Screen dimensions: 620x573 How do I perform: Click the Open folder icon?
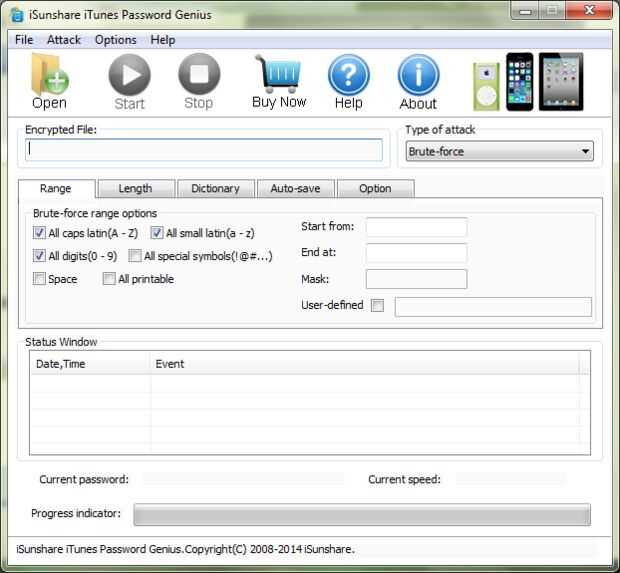pyautogui.click(x=49, y=75)
